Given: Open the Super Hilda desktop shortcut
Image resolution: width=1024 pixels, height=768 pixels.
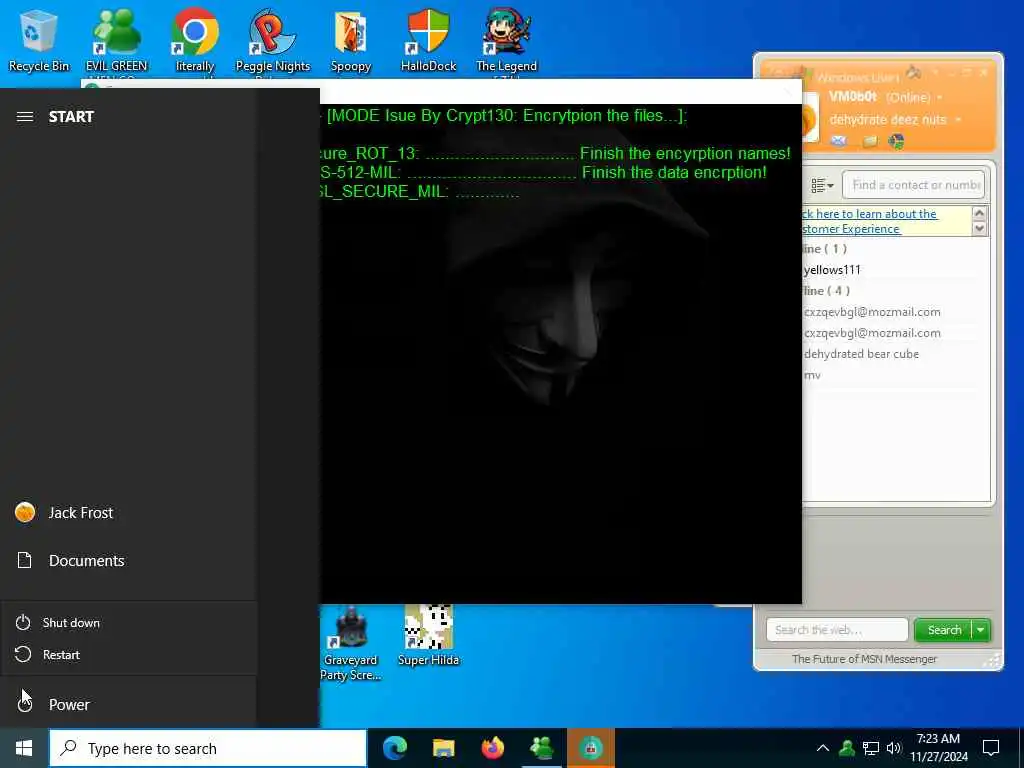Looking at the screenshot, I should point(428,636).
